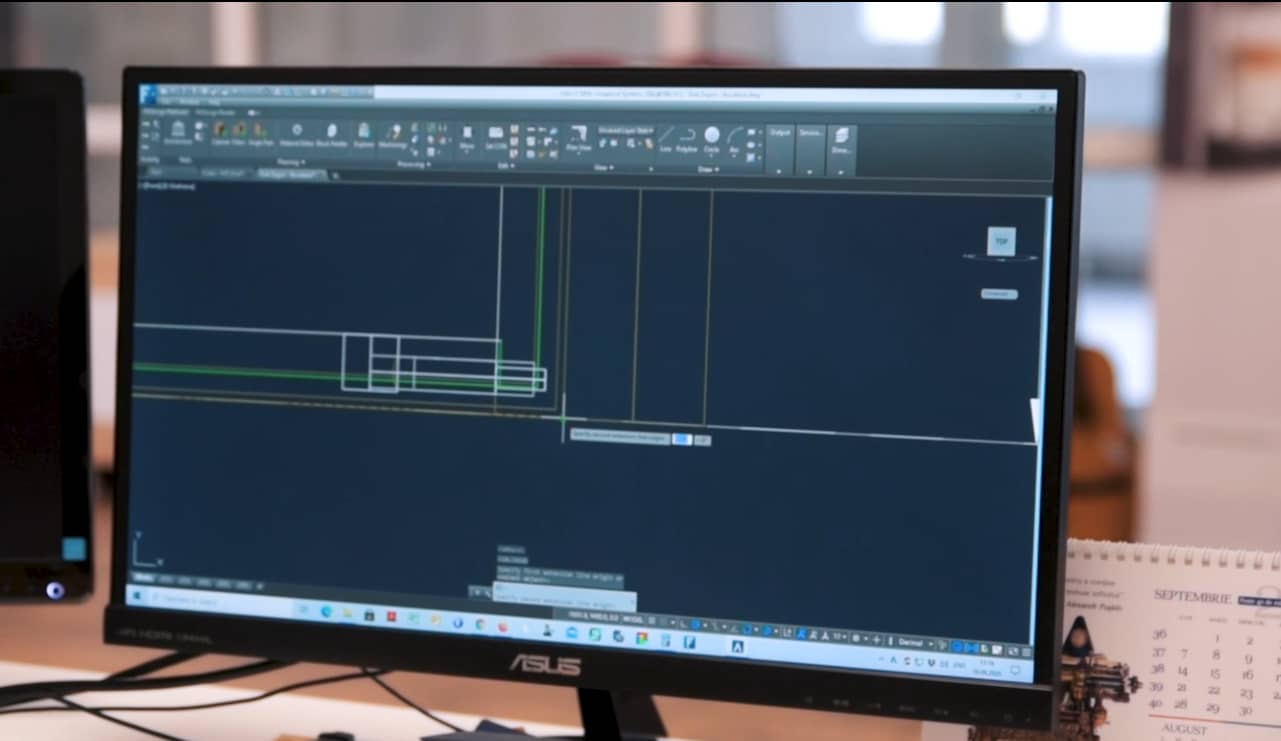Click the MODEL status bar button
Viewport: 1281px width, 741px height.
point(635,618)
